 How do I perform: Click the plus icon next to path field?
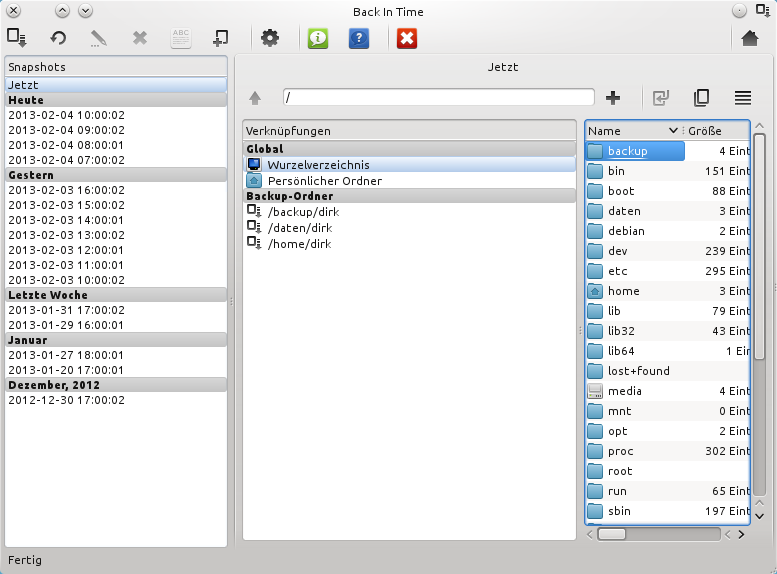point(614,97)
